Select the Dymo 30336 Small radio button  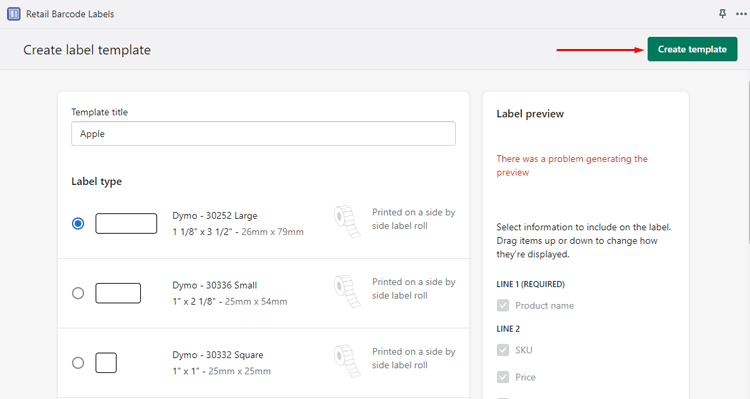(78, 293)
